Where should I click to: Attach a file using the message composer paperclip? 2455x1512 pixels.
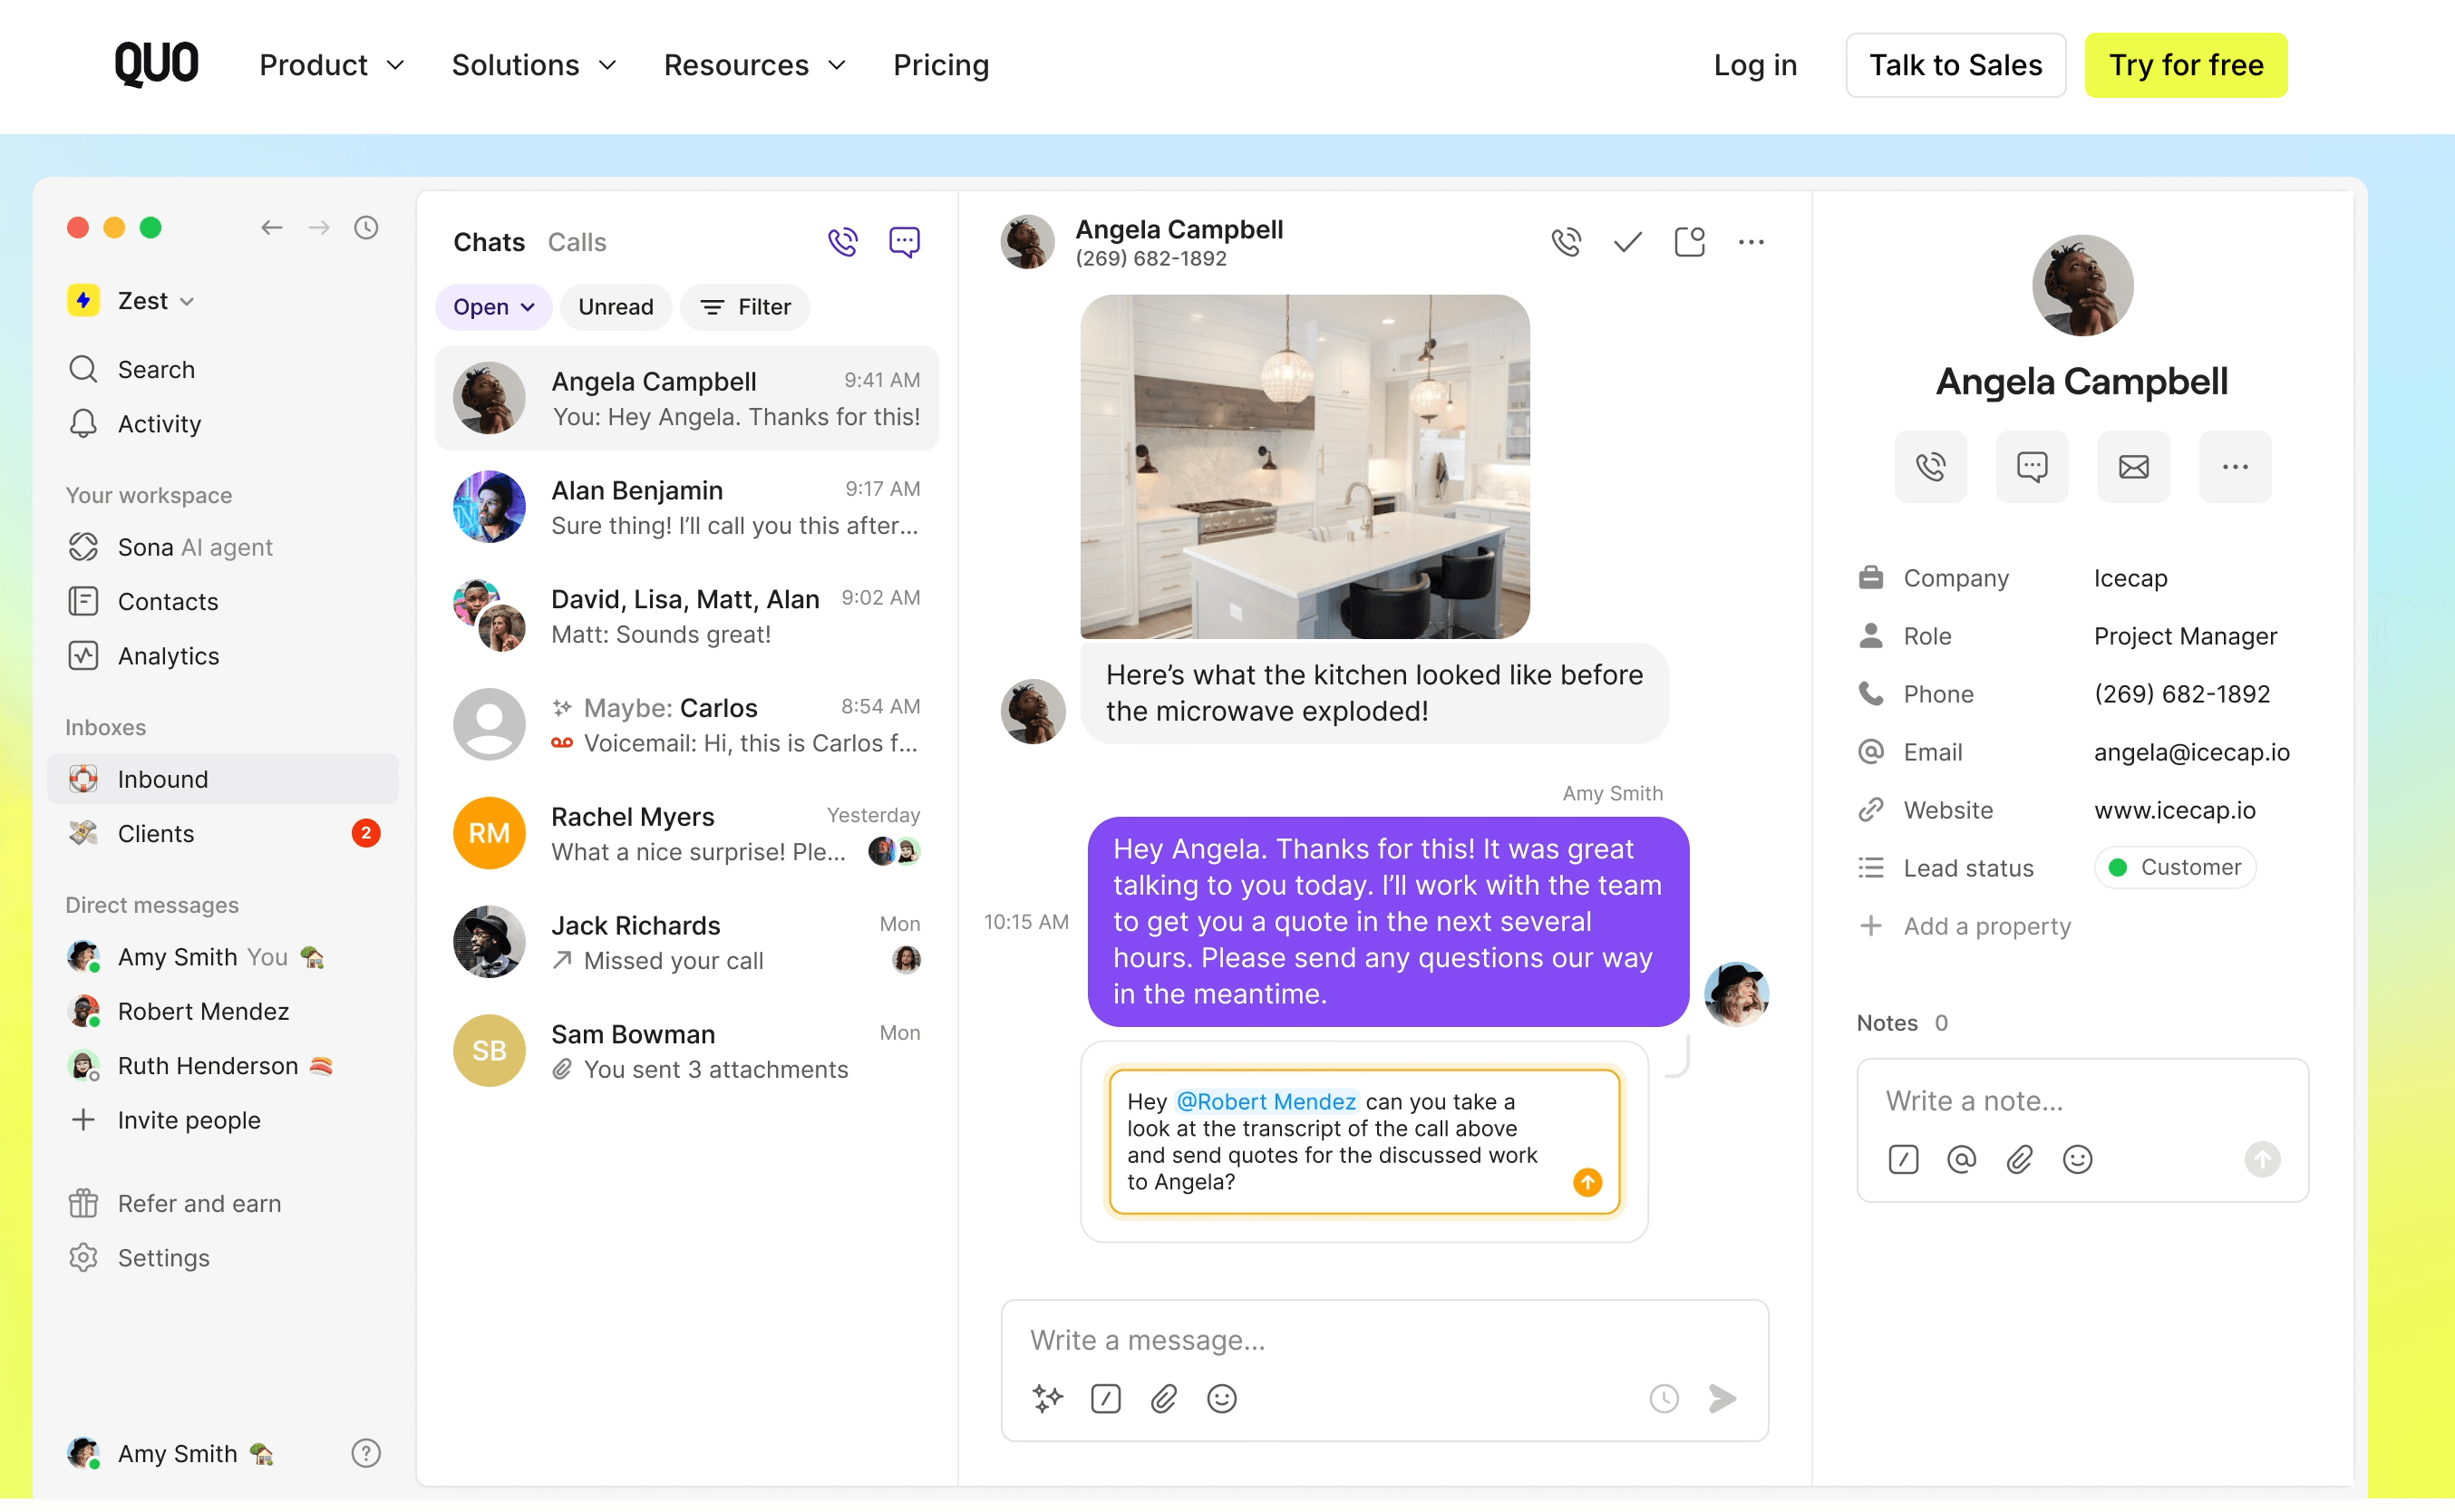[1164, 1398]
